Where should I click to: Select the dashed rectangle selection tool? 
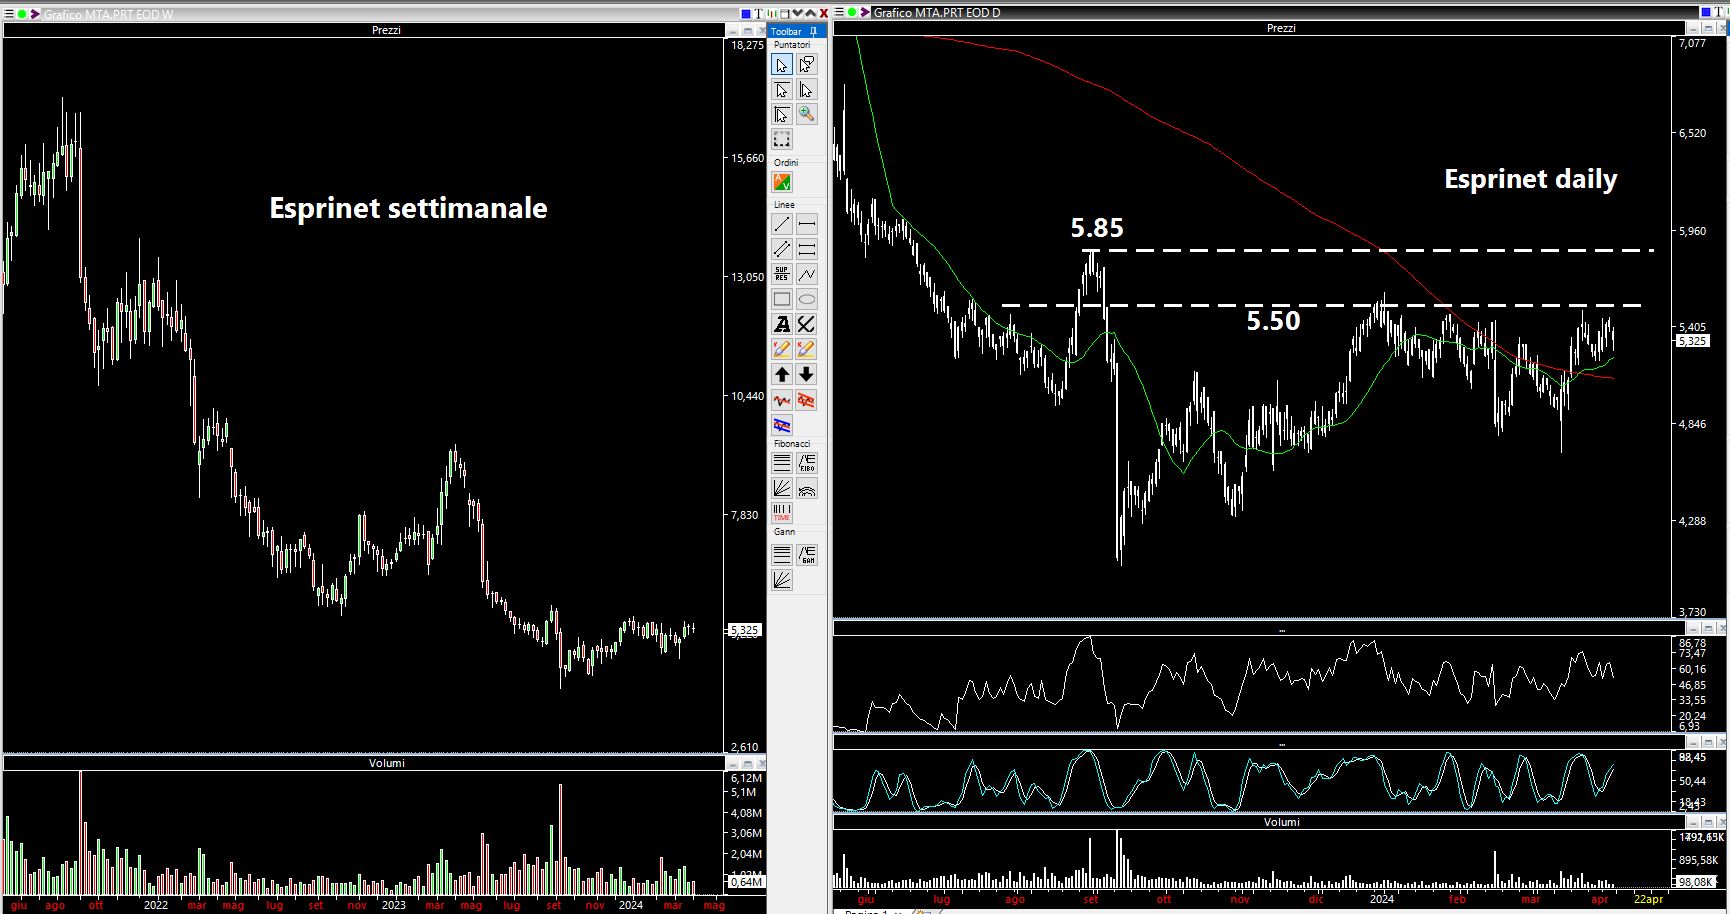(x=782, y=139)
